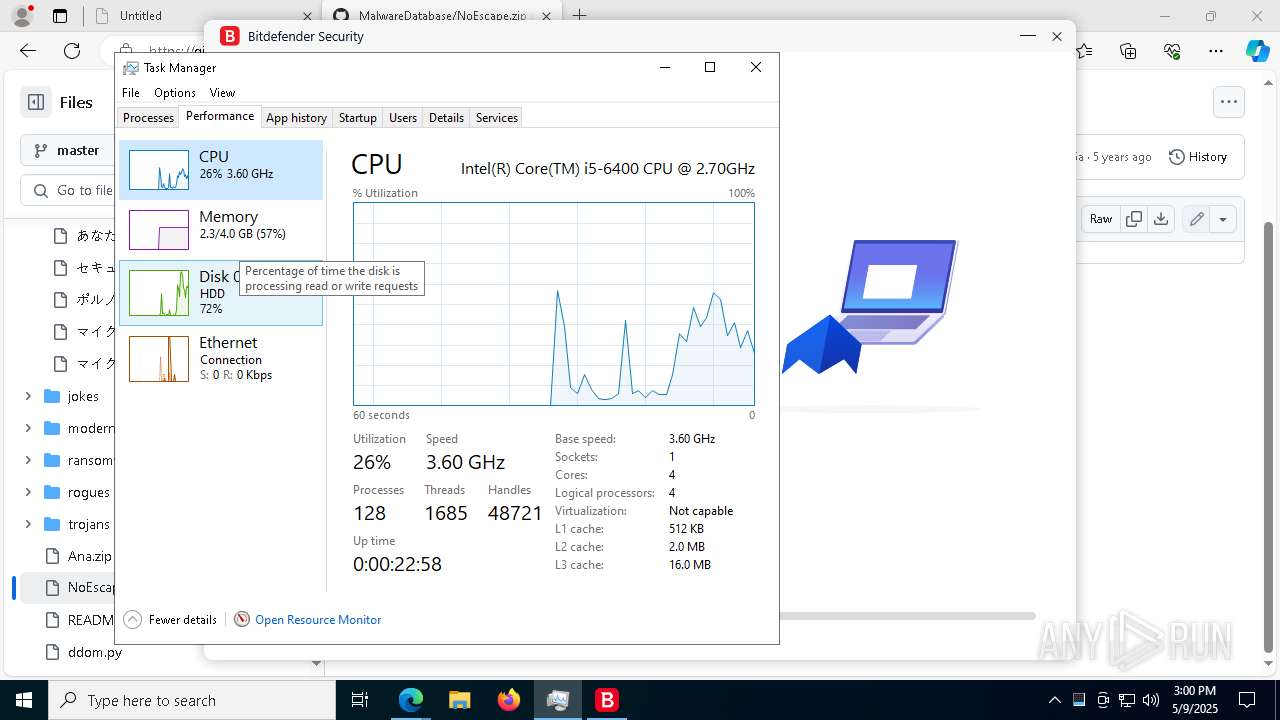The height and width of the screenshot is (720, 1280).
Task: Open the View menu in Task Manager
Action: [222, 93]
